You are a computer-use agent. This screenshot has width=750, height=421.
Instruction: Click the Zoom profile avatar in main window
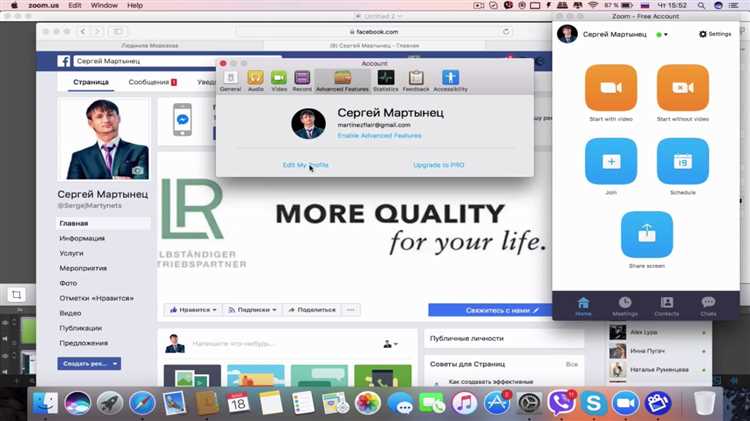click(x=567, y=34)
